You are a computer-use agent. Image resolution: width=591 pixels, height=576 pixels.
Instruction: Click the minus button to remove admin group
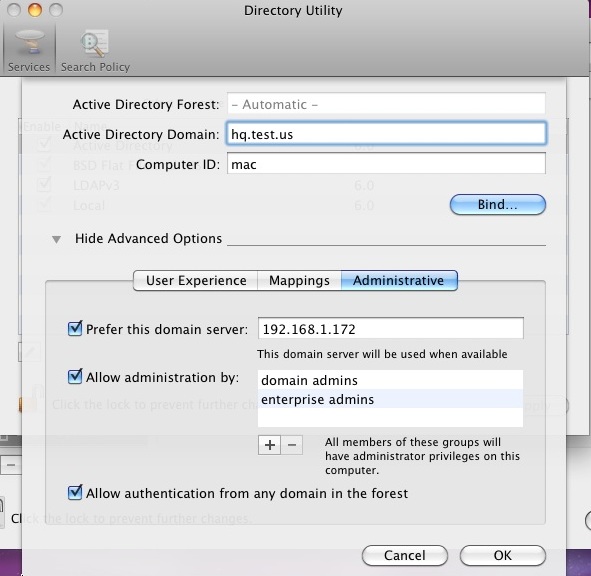click(x=291, y=445)
